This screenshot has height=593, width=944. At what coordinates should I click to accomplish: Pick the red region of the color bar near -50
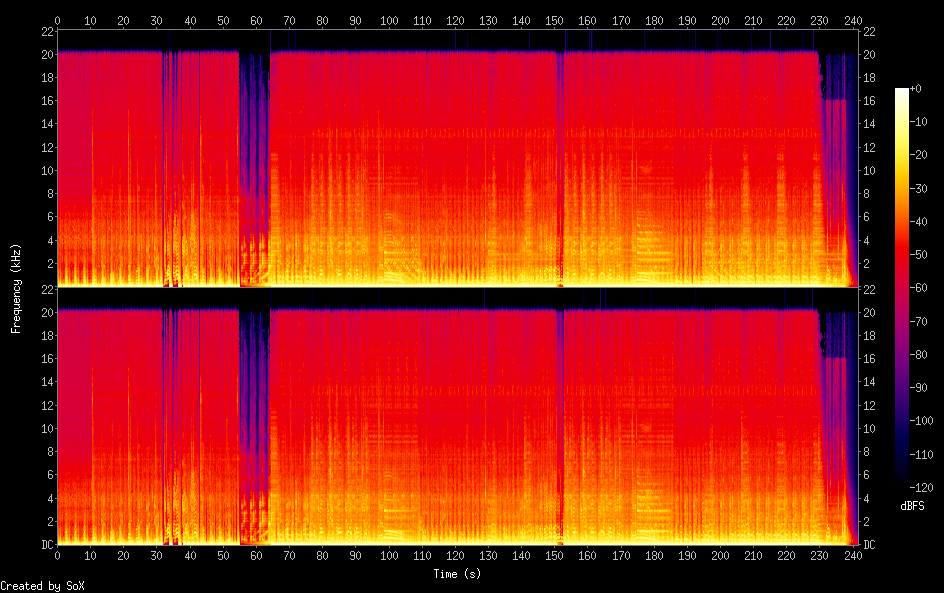tap(902, 246)
